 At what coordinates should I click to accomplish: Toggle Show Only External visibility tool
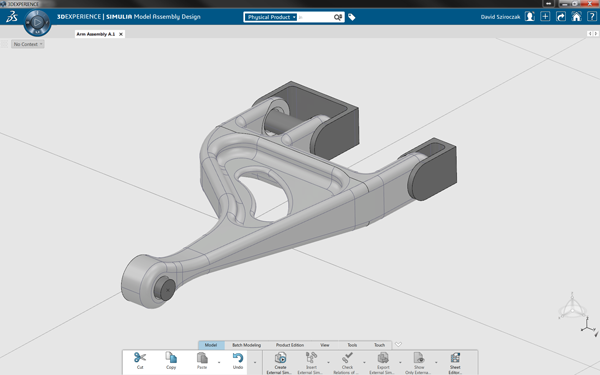pos(419,358)
